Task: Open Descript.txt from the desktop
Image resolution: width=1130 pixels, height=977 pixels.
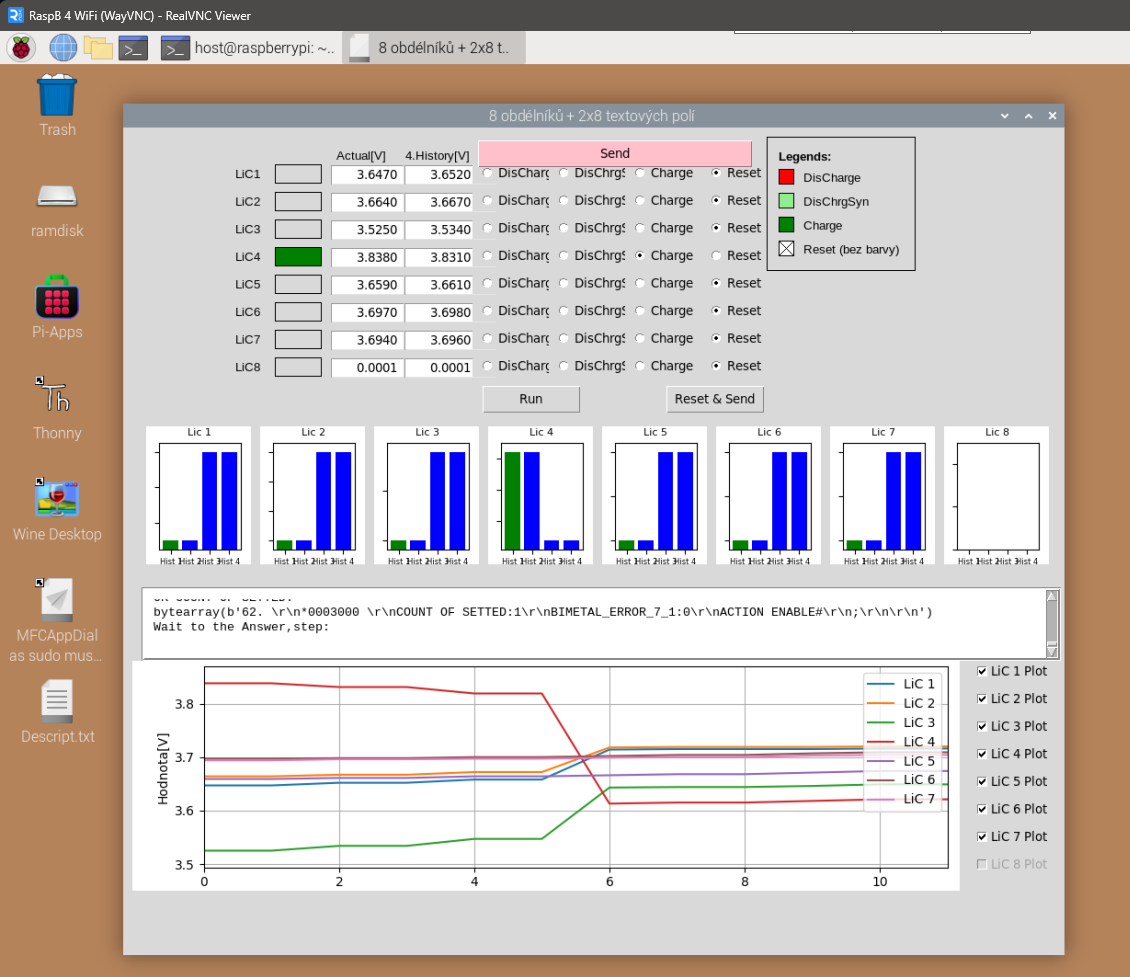Action: [57, 705]
